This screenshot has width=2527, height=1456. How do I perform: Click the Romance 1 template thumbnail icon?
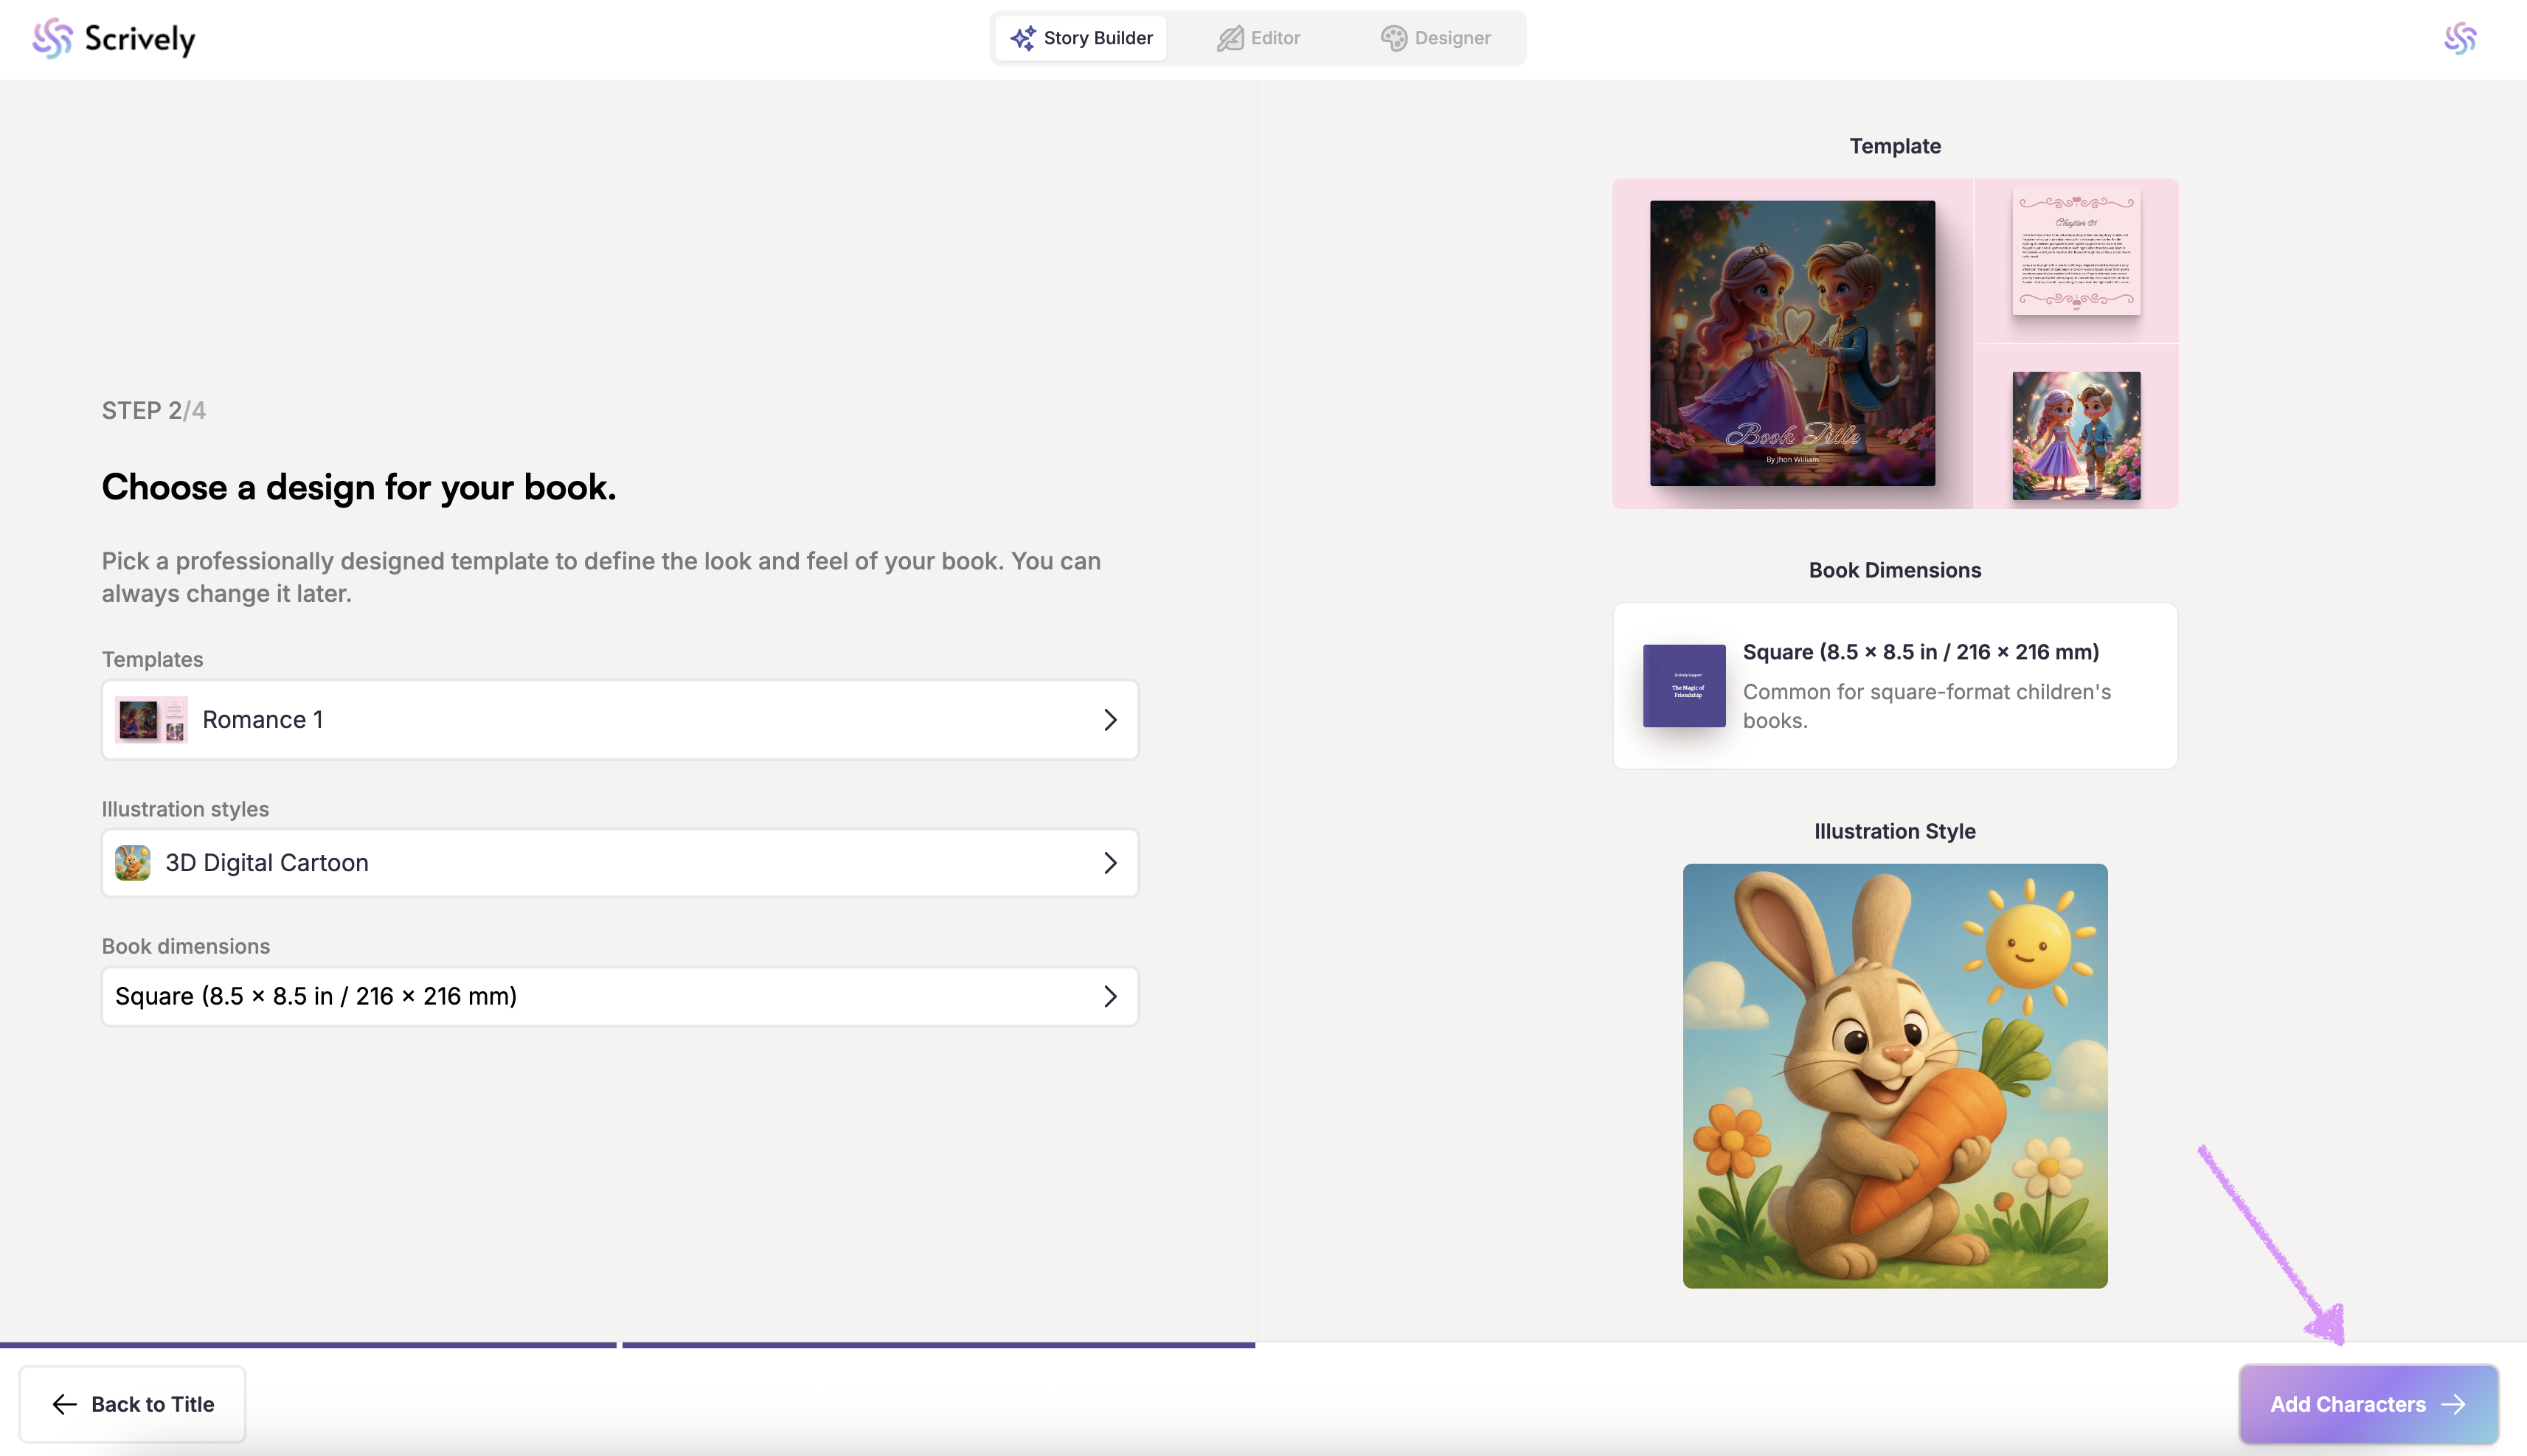(x=151, y=720)
